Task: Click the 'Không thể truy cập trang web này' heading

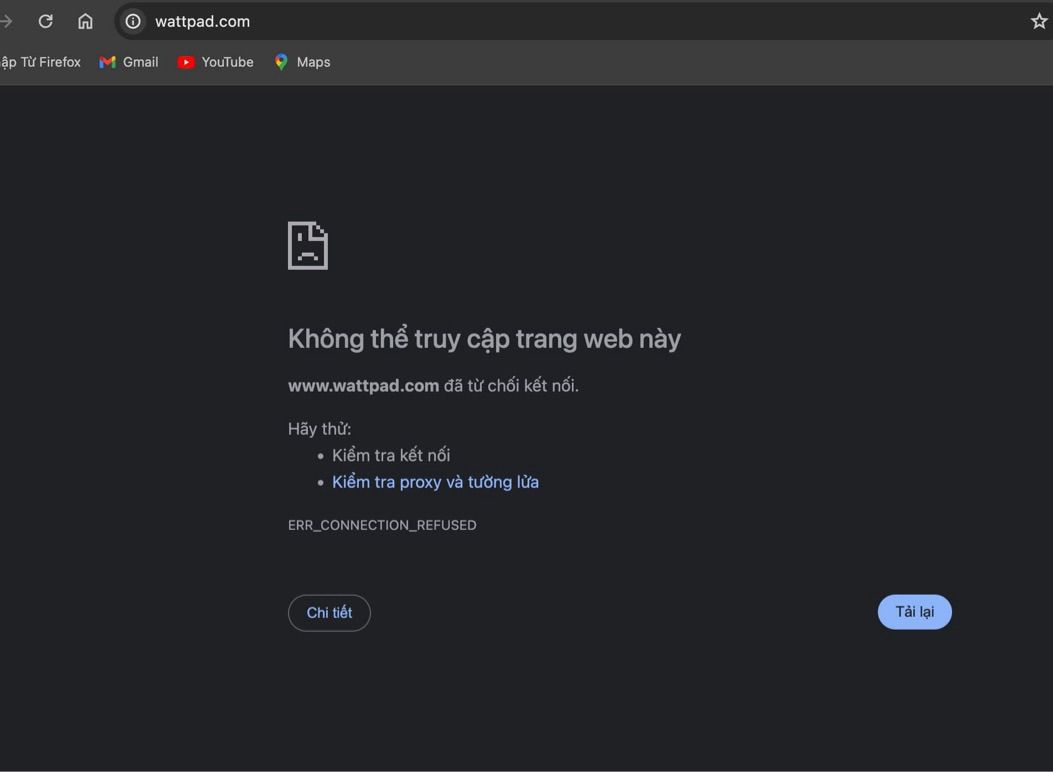Action: [x=484, y=339]
